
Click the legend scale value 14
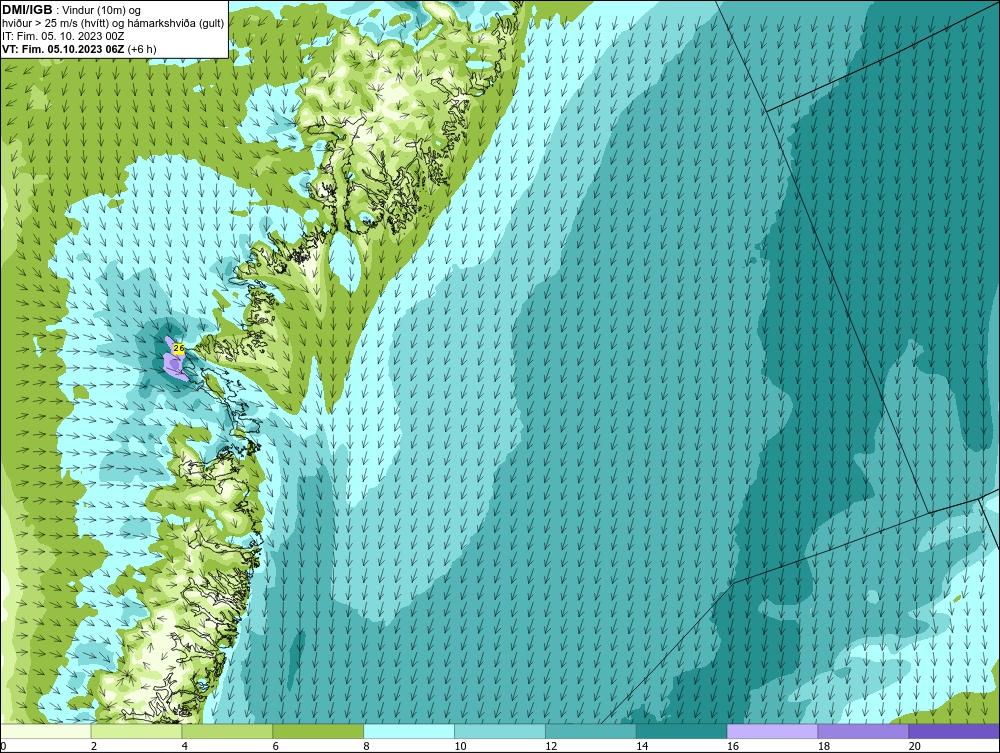click(x=642, y=746)
